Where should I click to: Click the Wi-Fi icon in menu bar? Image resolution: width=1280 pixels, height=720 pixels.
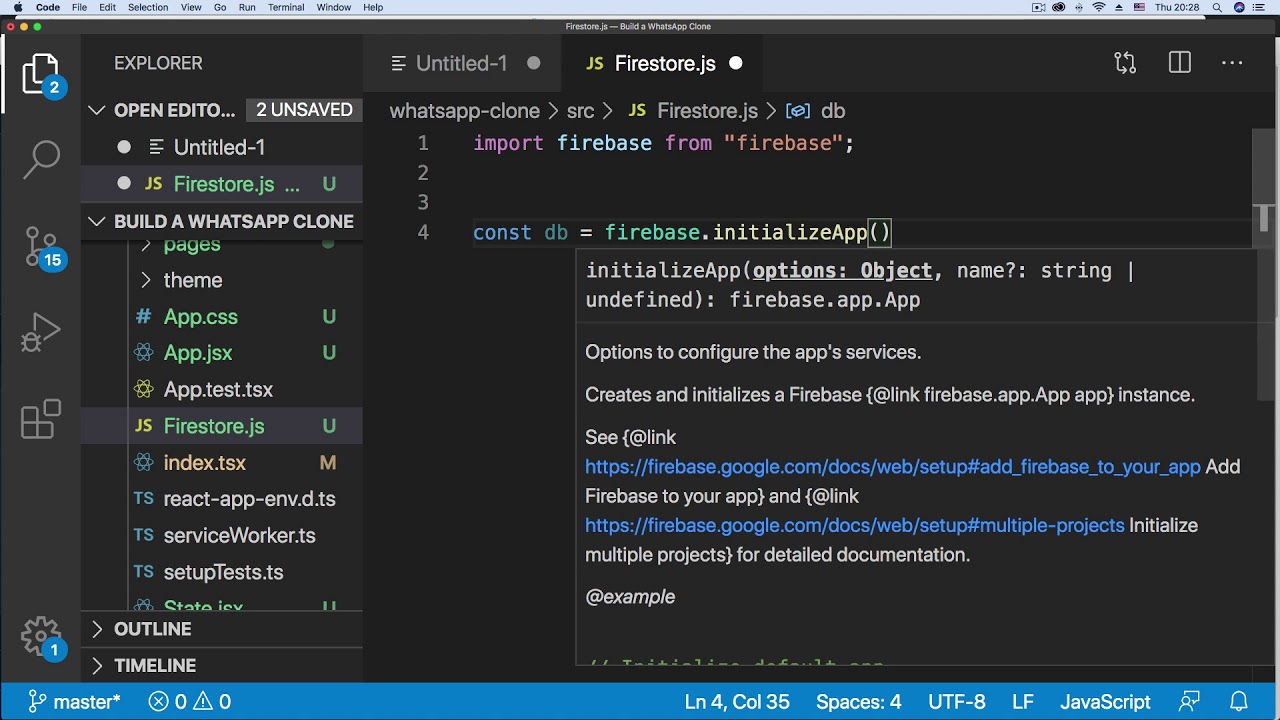pos(1099,7)
